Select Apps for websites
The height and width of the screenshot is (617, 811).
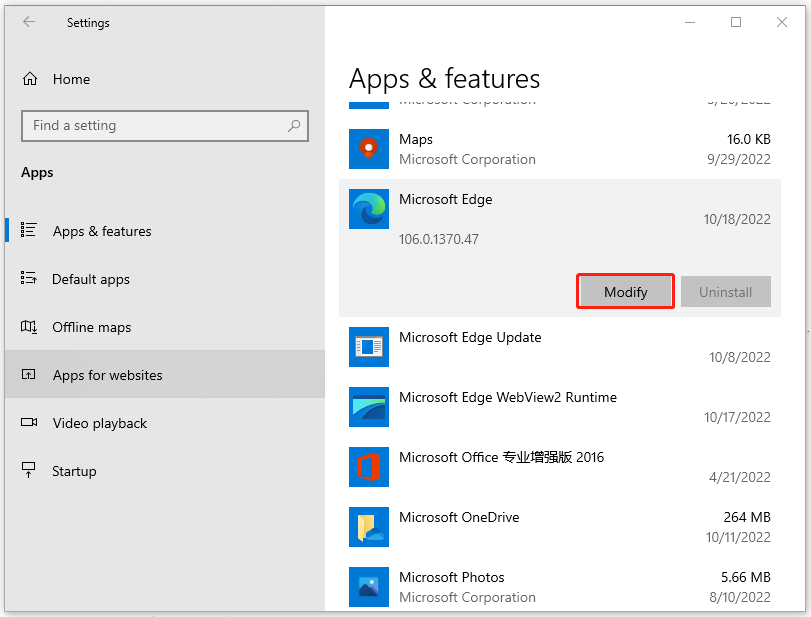click(107, 375)
